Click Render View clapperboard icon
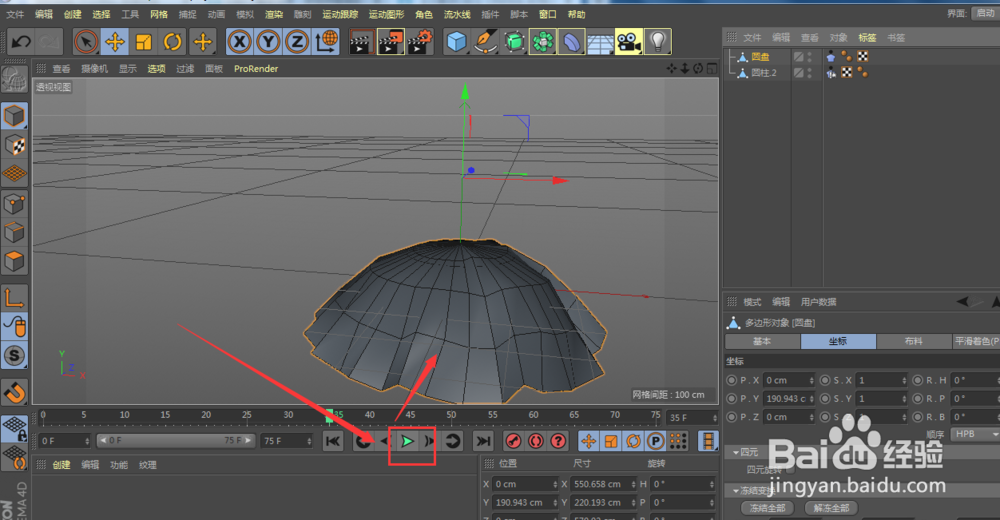The height and width of the screenshot is (520, 1000). click(362, 42)
